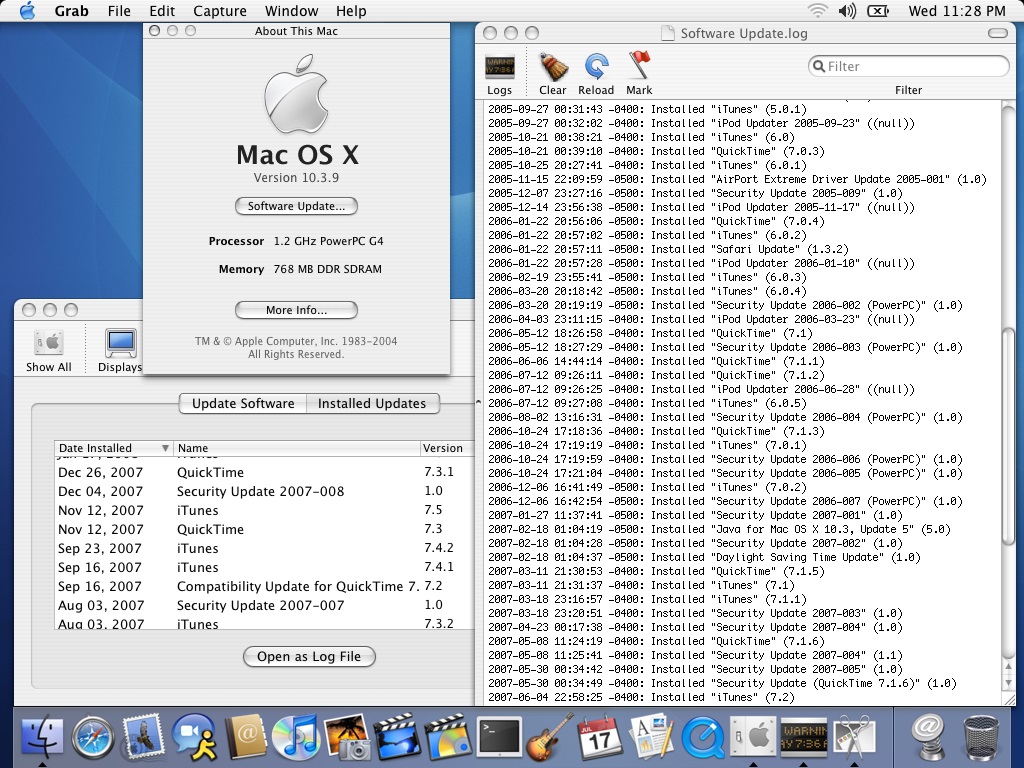Reload the Software Update log
The height and width of the screenshot is (768, 1024).
click(x=596, y=74)
